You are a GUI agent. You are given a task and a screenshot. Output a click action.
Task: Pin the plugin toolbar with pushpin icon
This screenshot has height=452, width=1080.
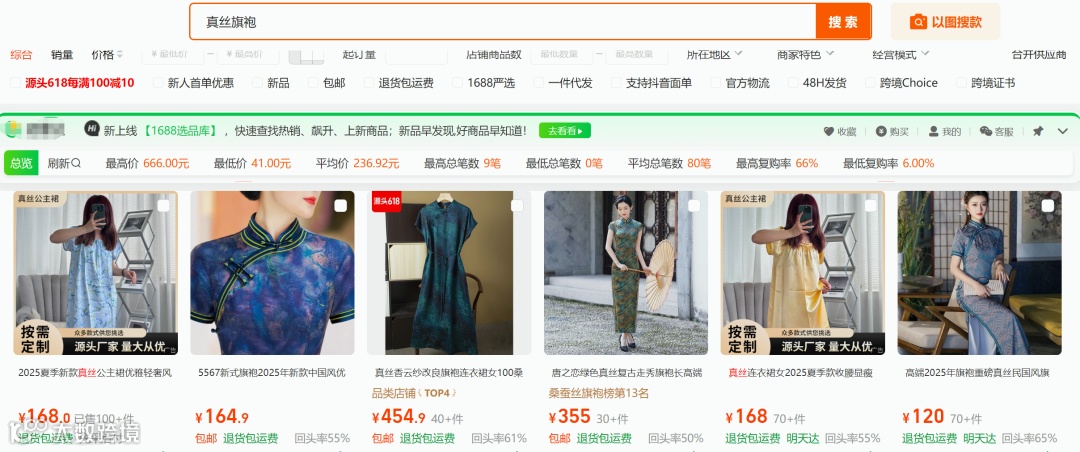click(x=1038, y=131)
